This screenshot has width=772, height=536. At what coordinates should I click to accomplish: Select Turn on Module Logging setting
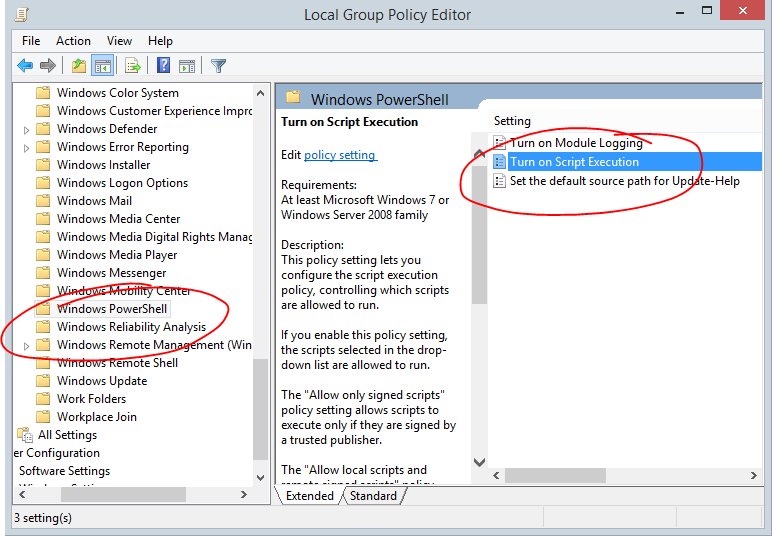(576, 143)
